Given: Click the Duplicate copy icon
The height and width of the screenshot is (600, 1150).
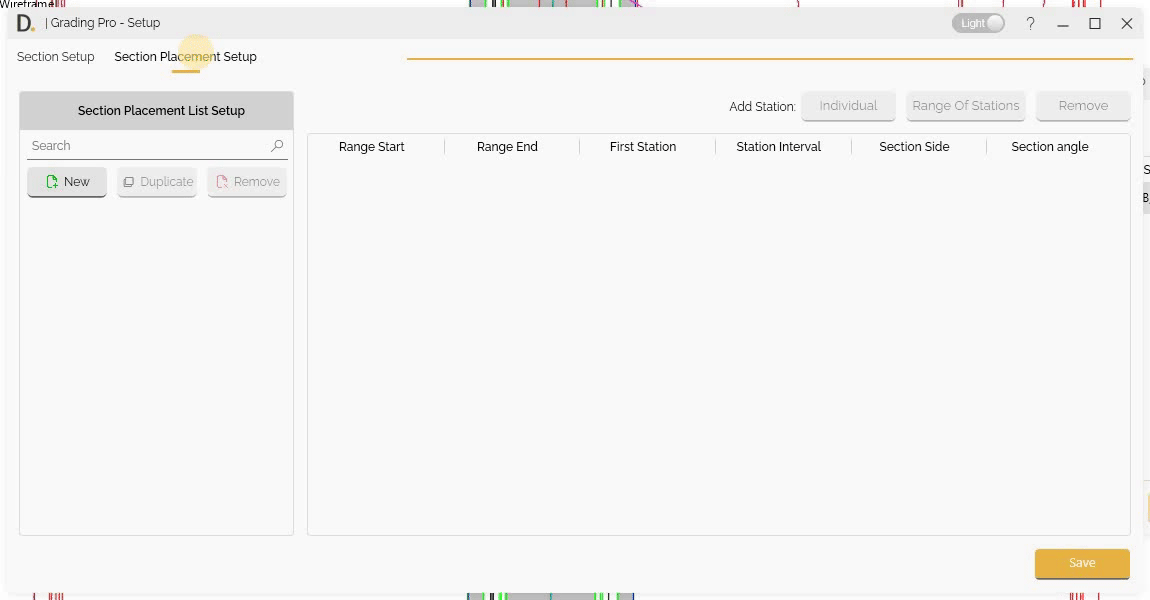Looking at the screenshot, I should click(x=129, y=181).
